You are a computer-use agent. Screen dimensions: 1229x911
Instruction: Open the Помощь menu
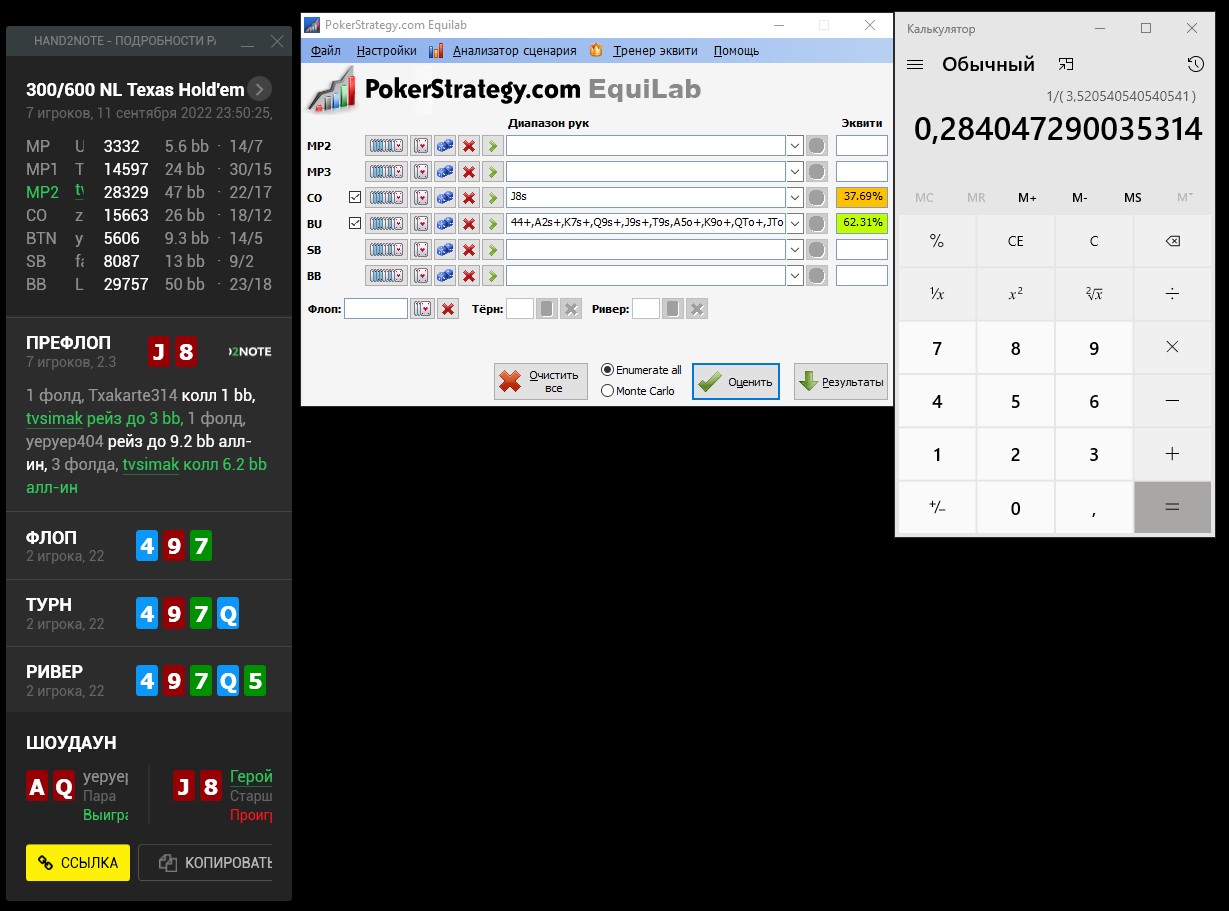tap(736, 51)
